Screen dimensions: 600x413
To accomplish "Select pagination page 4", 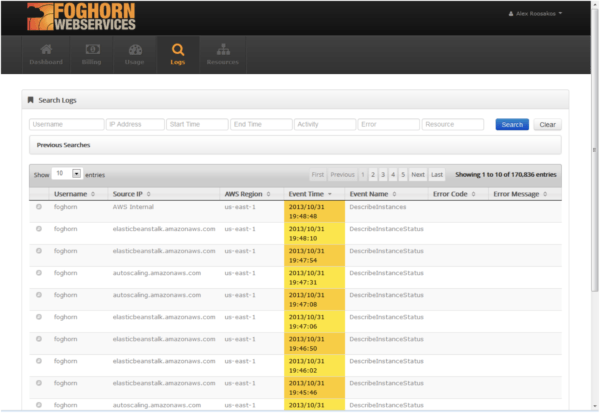I will tap(393, 175).
